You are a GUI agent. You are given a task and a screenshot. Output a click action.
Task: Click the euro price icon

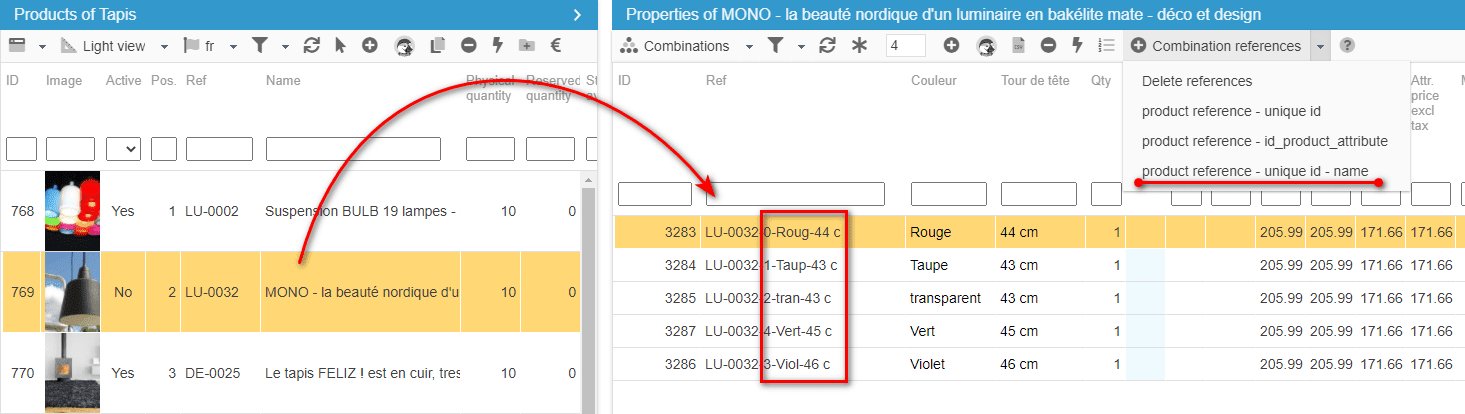pyautogui.click(x=556, y=46)
